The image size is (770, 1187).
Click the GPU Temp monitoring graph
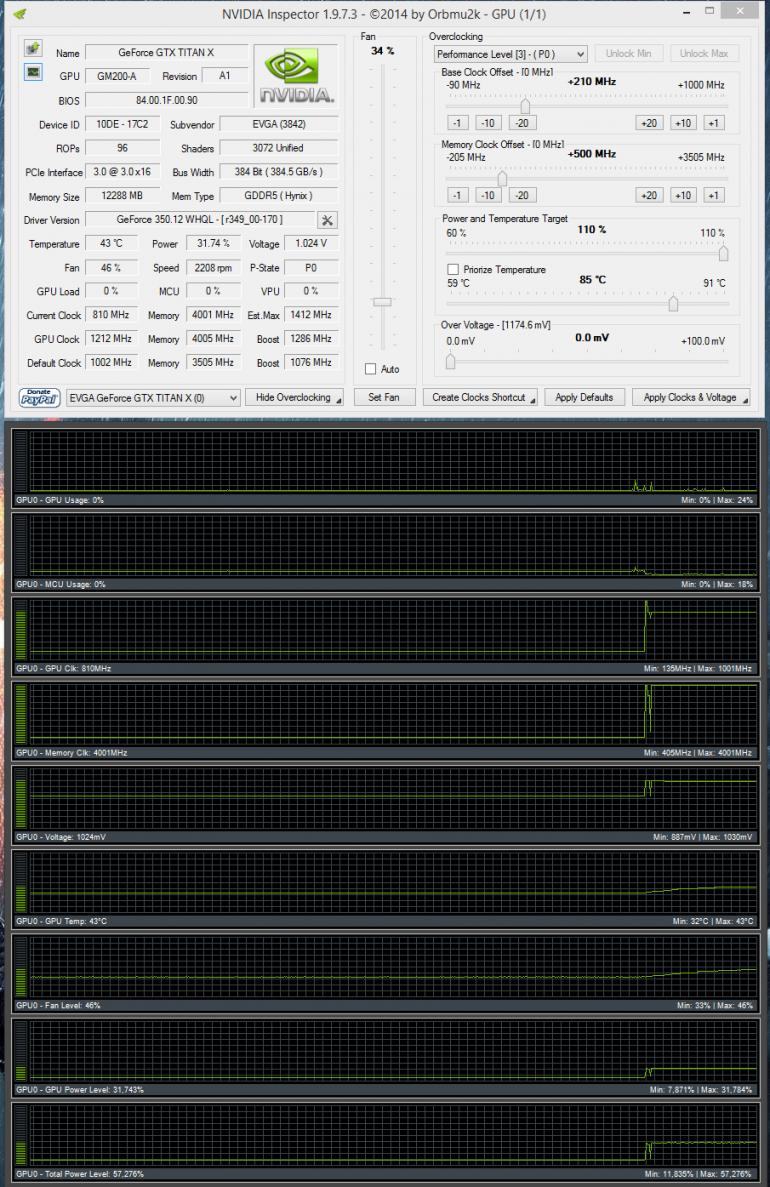click(x=386, y=889)
